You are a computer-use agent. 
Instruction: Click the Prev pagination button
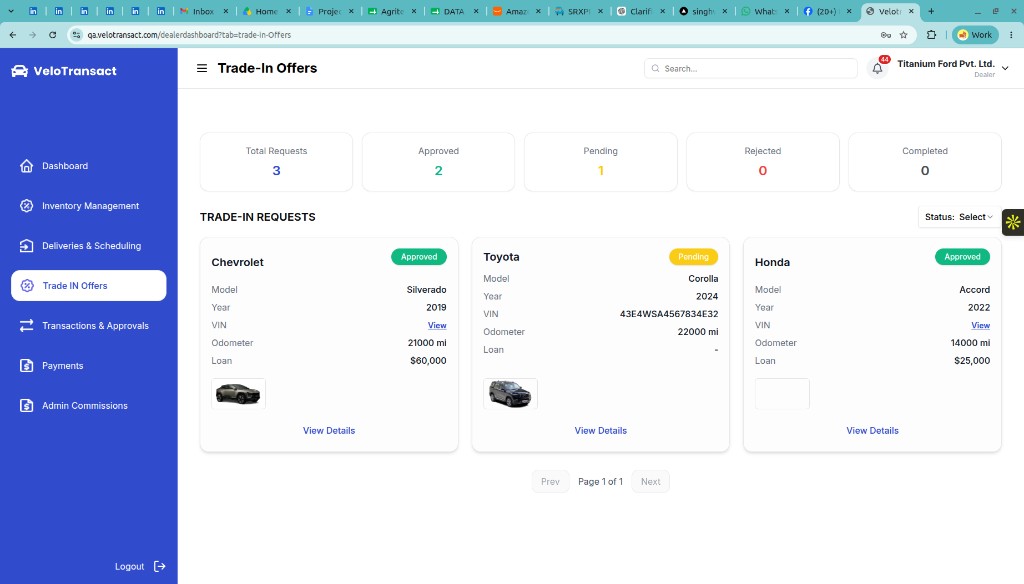(x=551, y=481)
